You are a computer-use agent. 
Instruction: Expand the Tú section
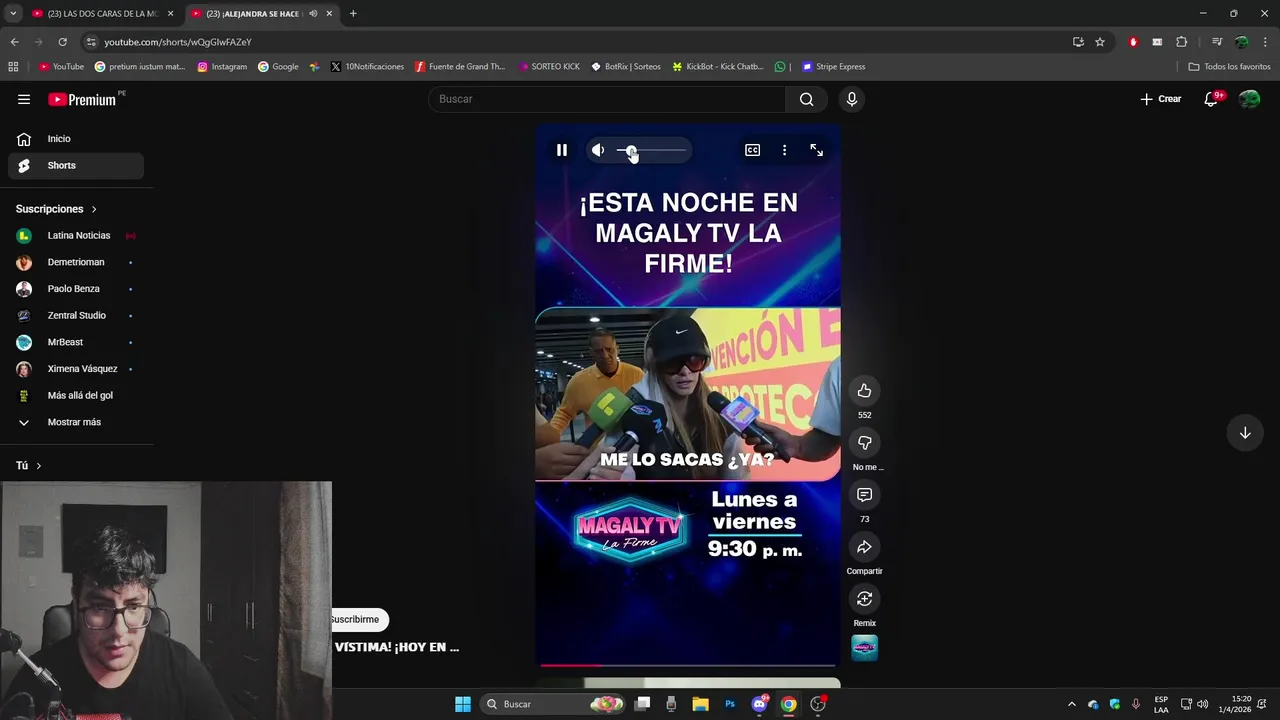point(29,466)
